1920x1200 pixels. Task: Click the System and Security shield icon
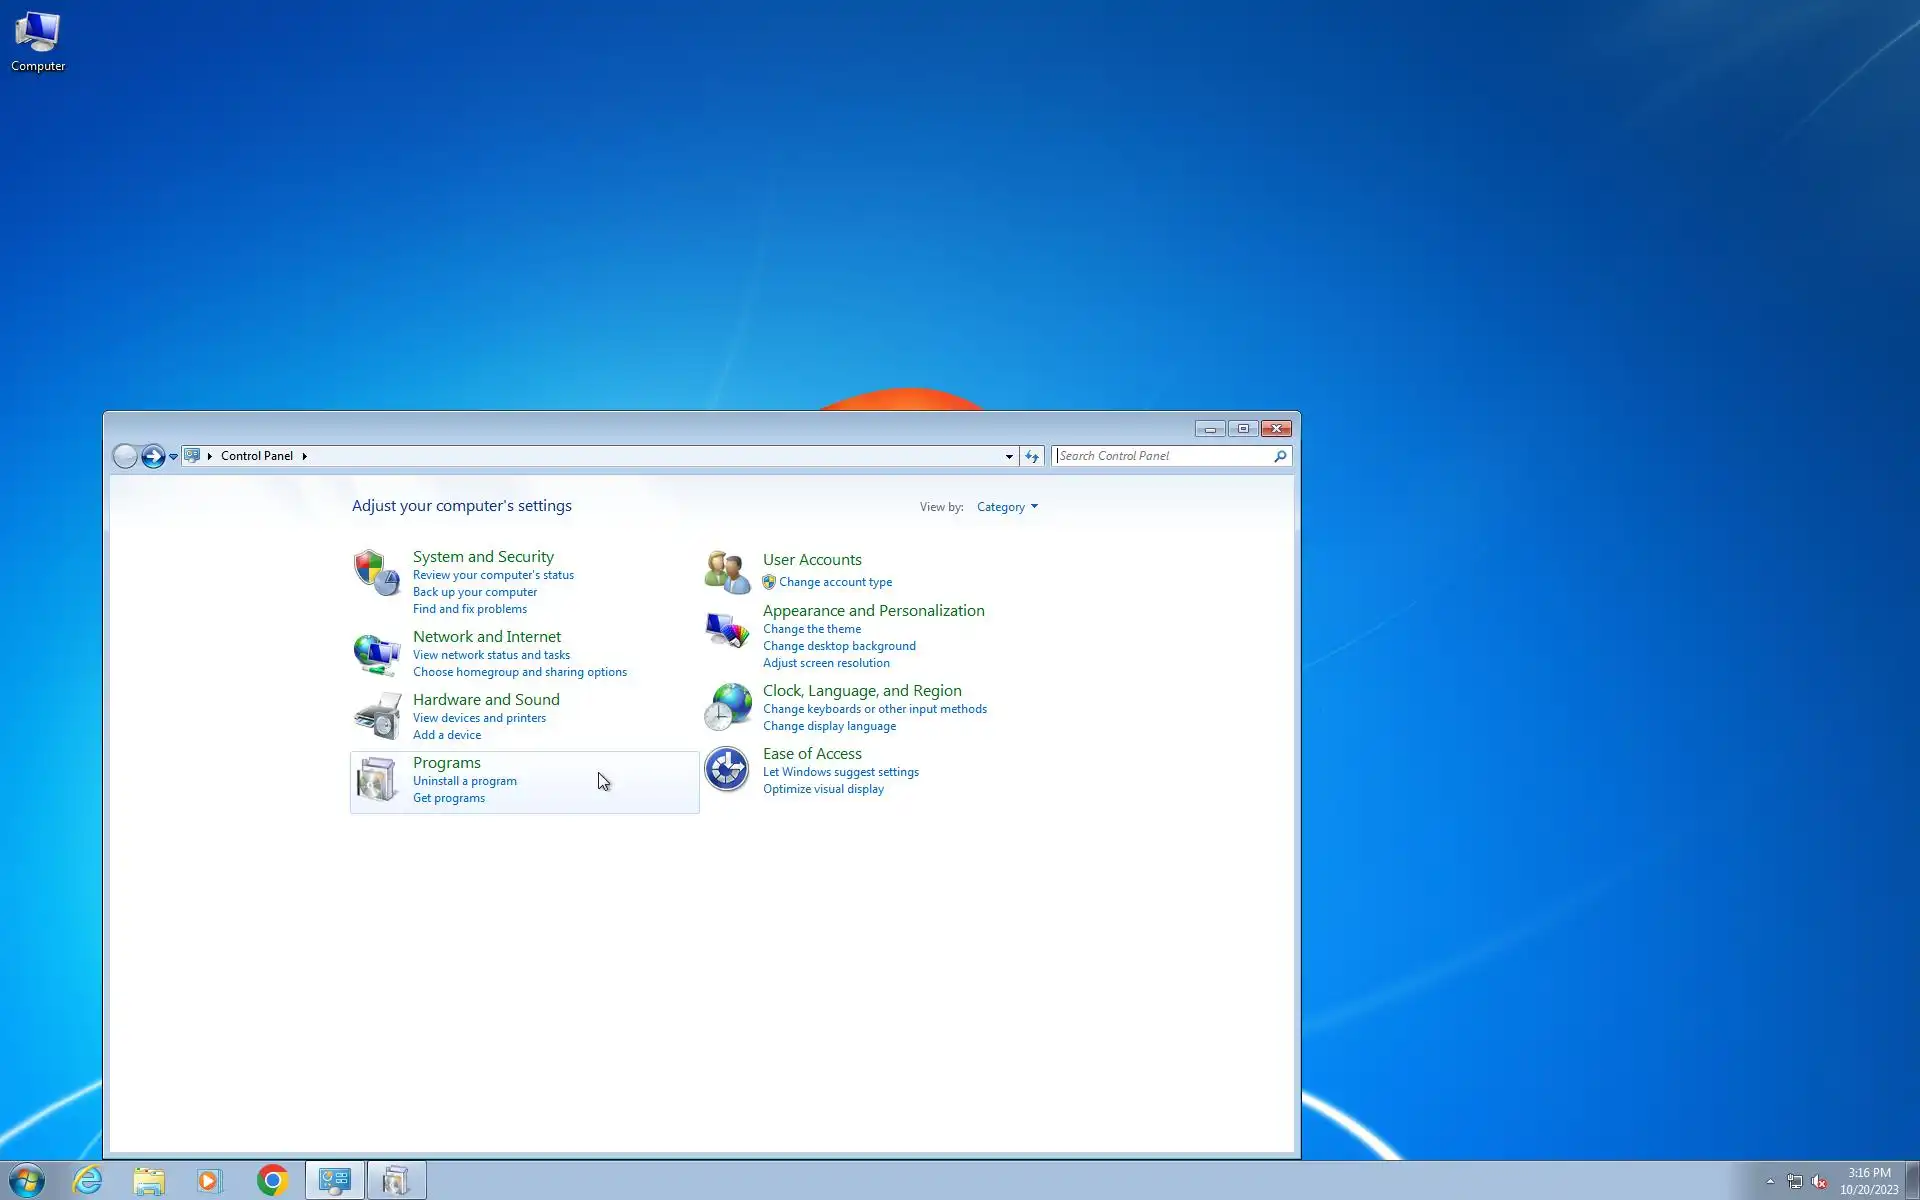pyautogui.click(x=376, y=572)
